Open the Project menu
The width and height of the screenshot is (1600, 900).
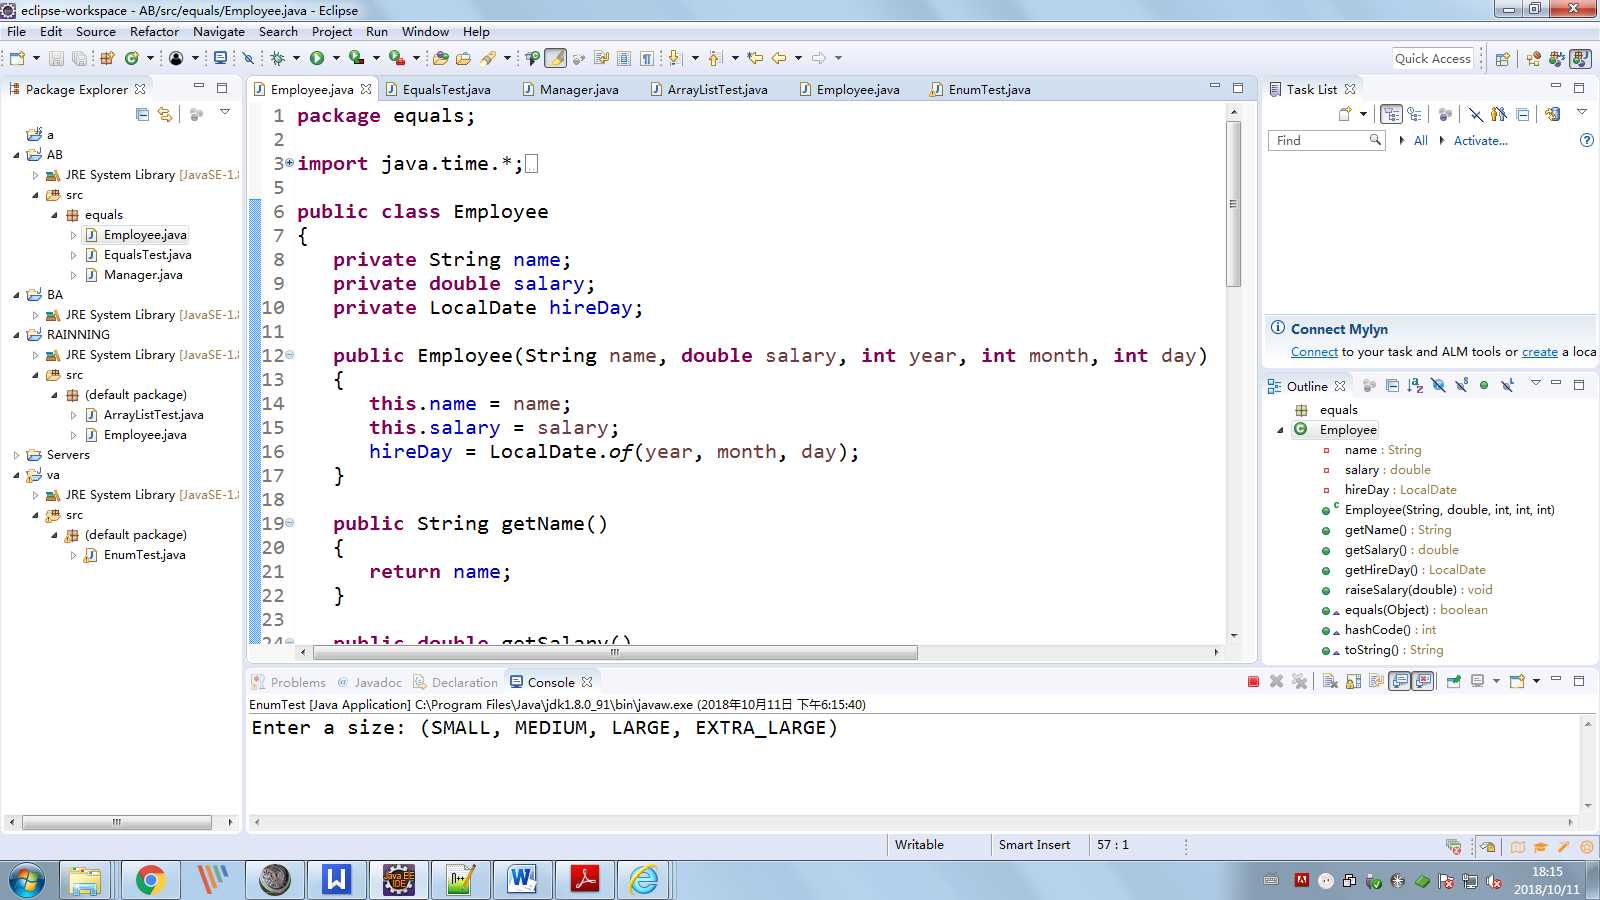point(332,32)
